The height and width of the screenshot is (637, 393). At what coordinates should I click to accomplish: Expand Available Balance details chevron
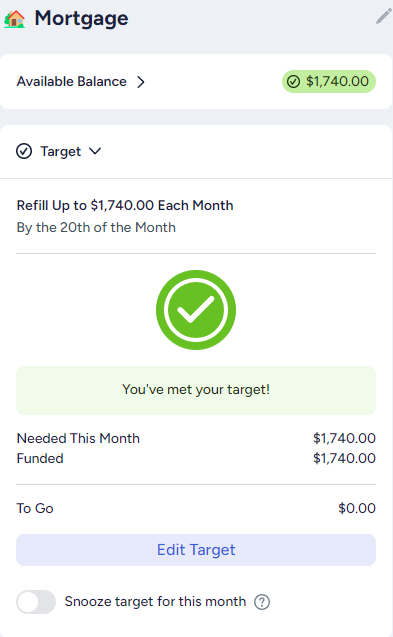(x=141, y=82)
